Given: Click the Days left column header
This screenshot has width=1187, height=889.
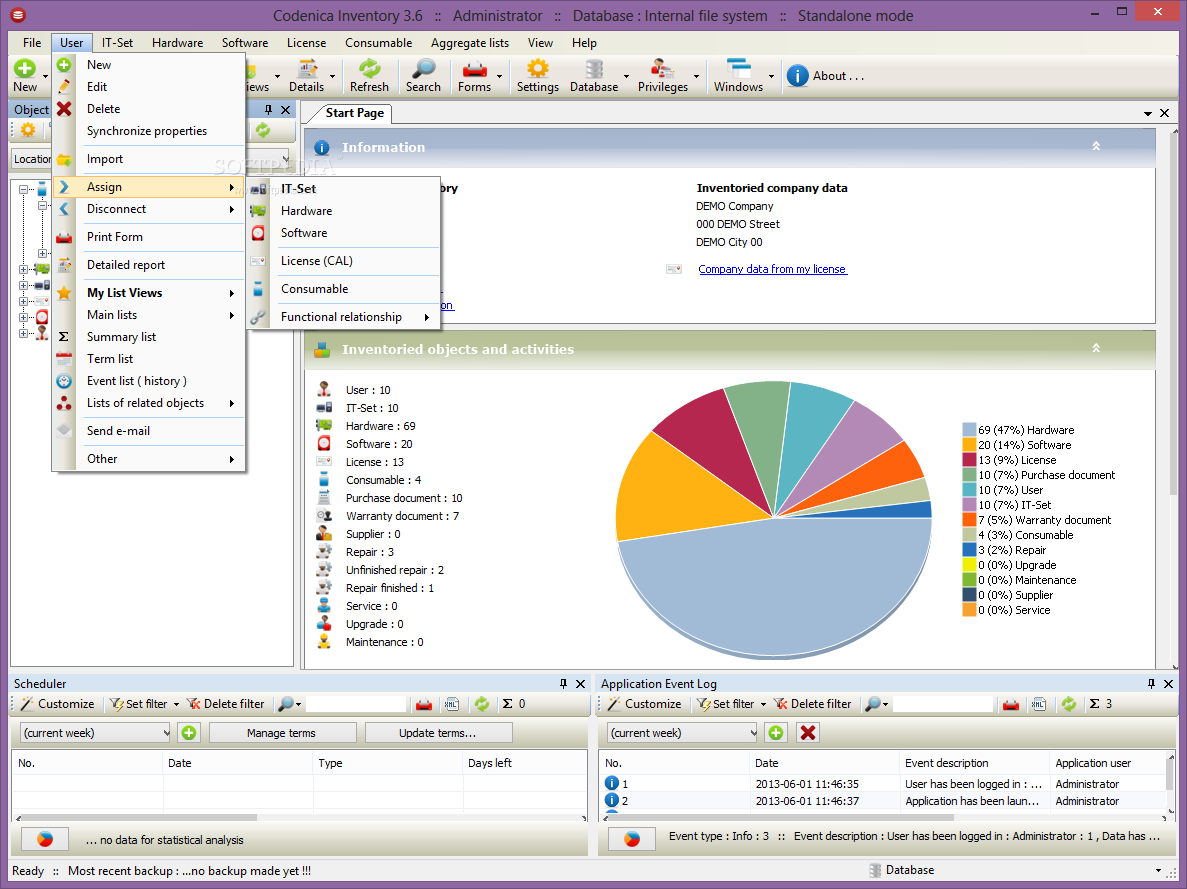Looking at the screenshot, I should pos(524,763).
